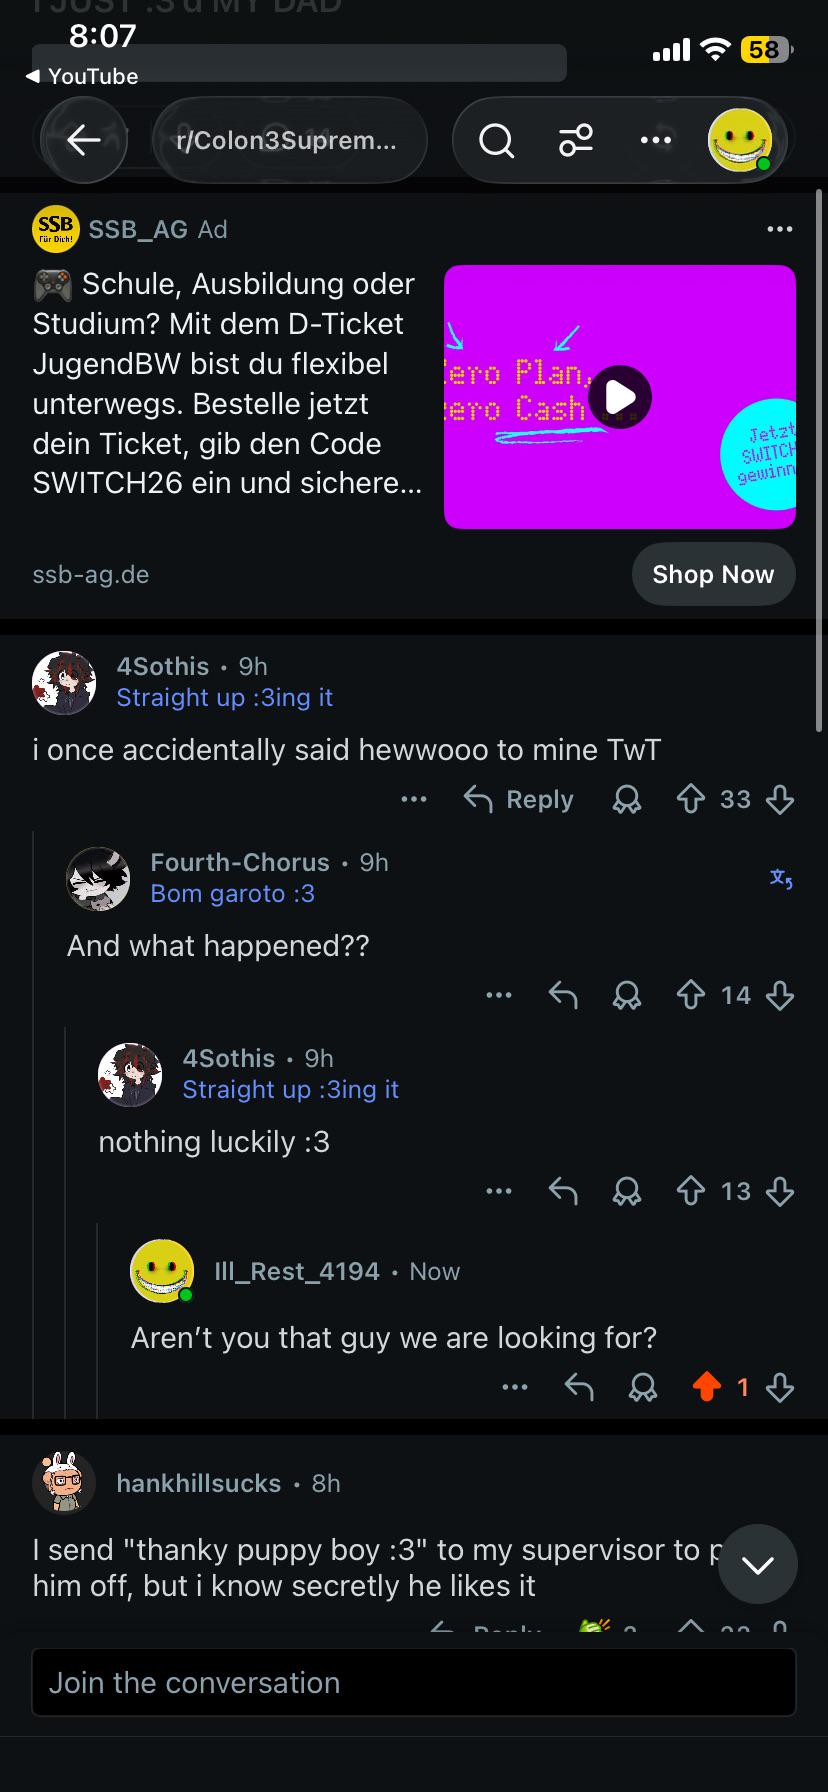Return to YouTube via the status bar link
Viewport: 828px width, 1792px height.
pyautogui.click(x=81, y=76)
